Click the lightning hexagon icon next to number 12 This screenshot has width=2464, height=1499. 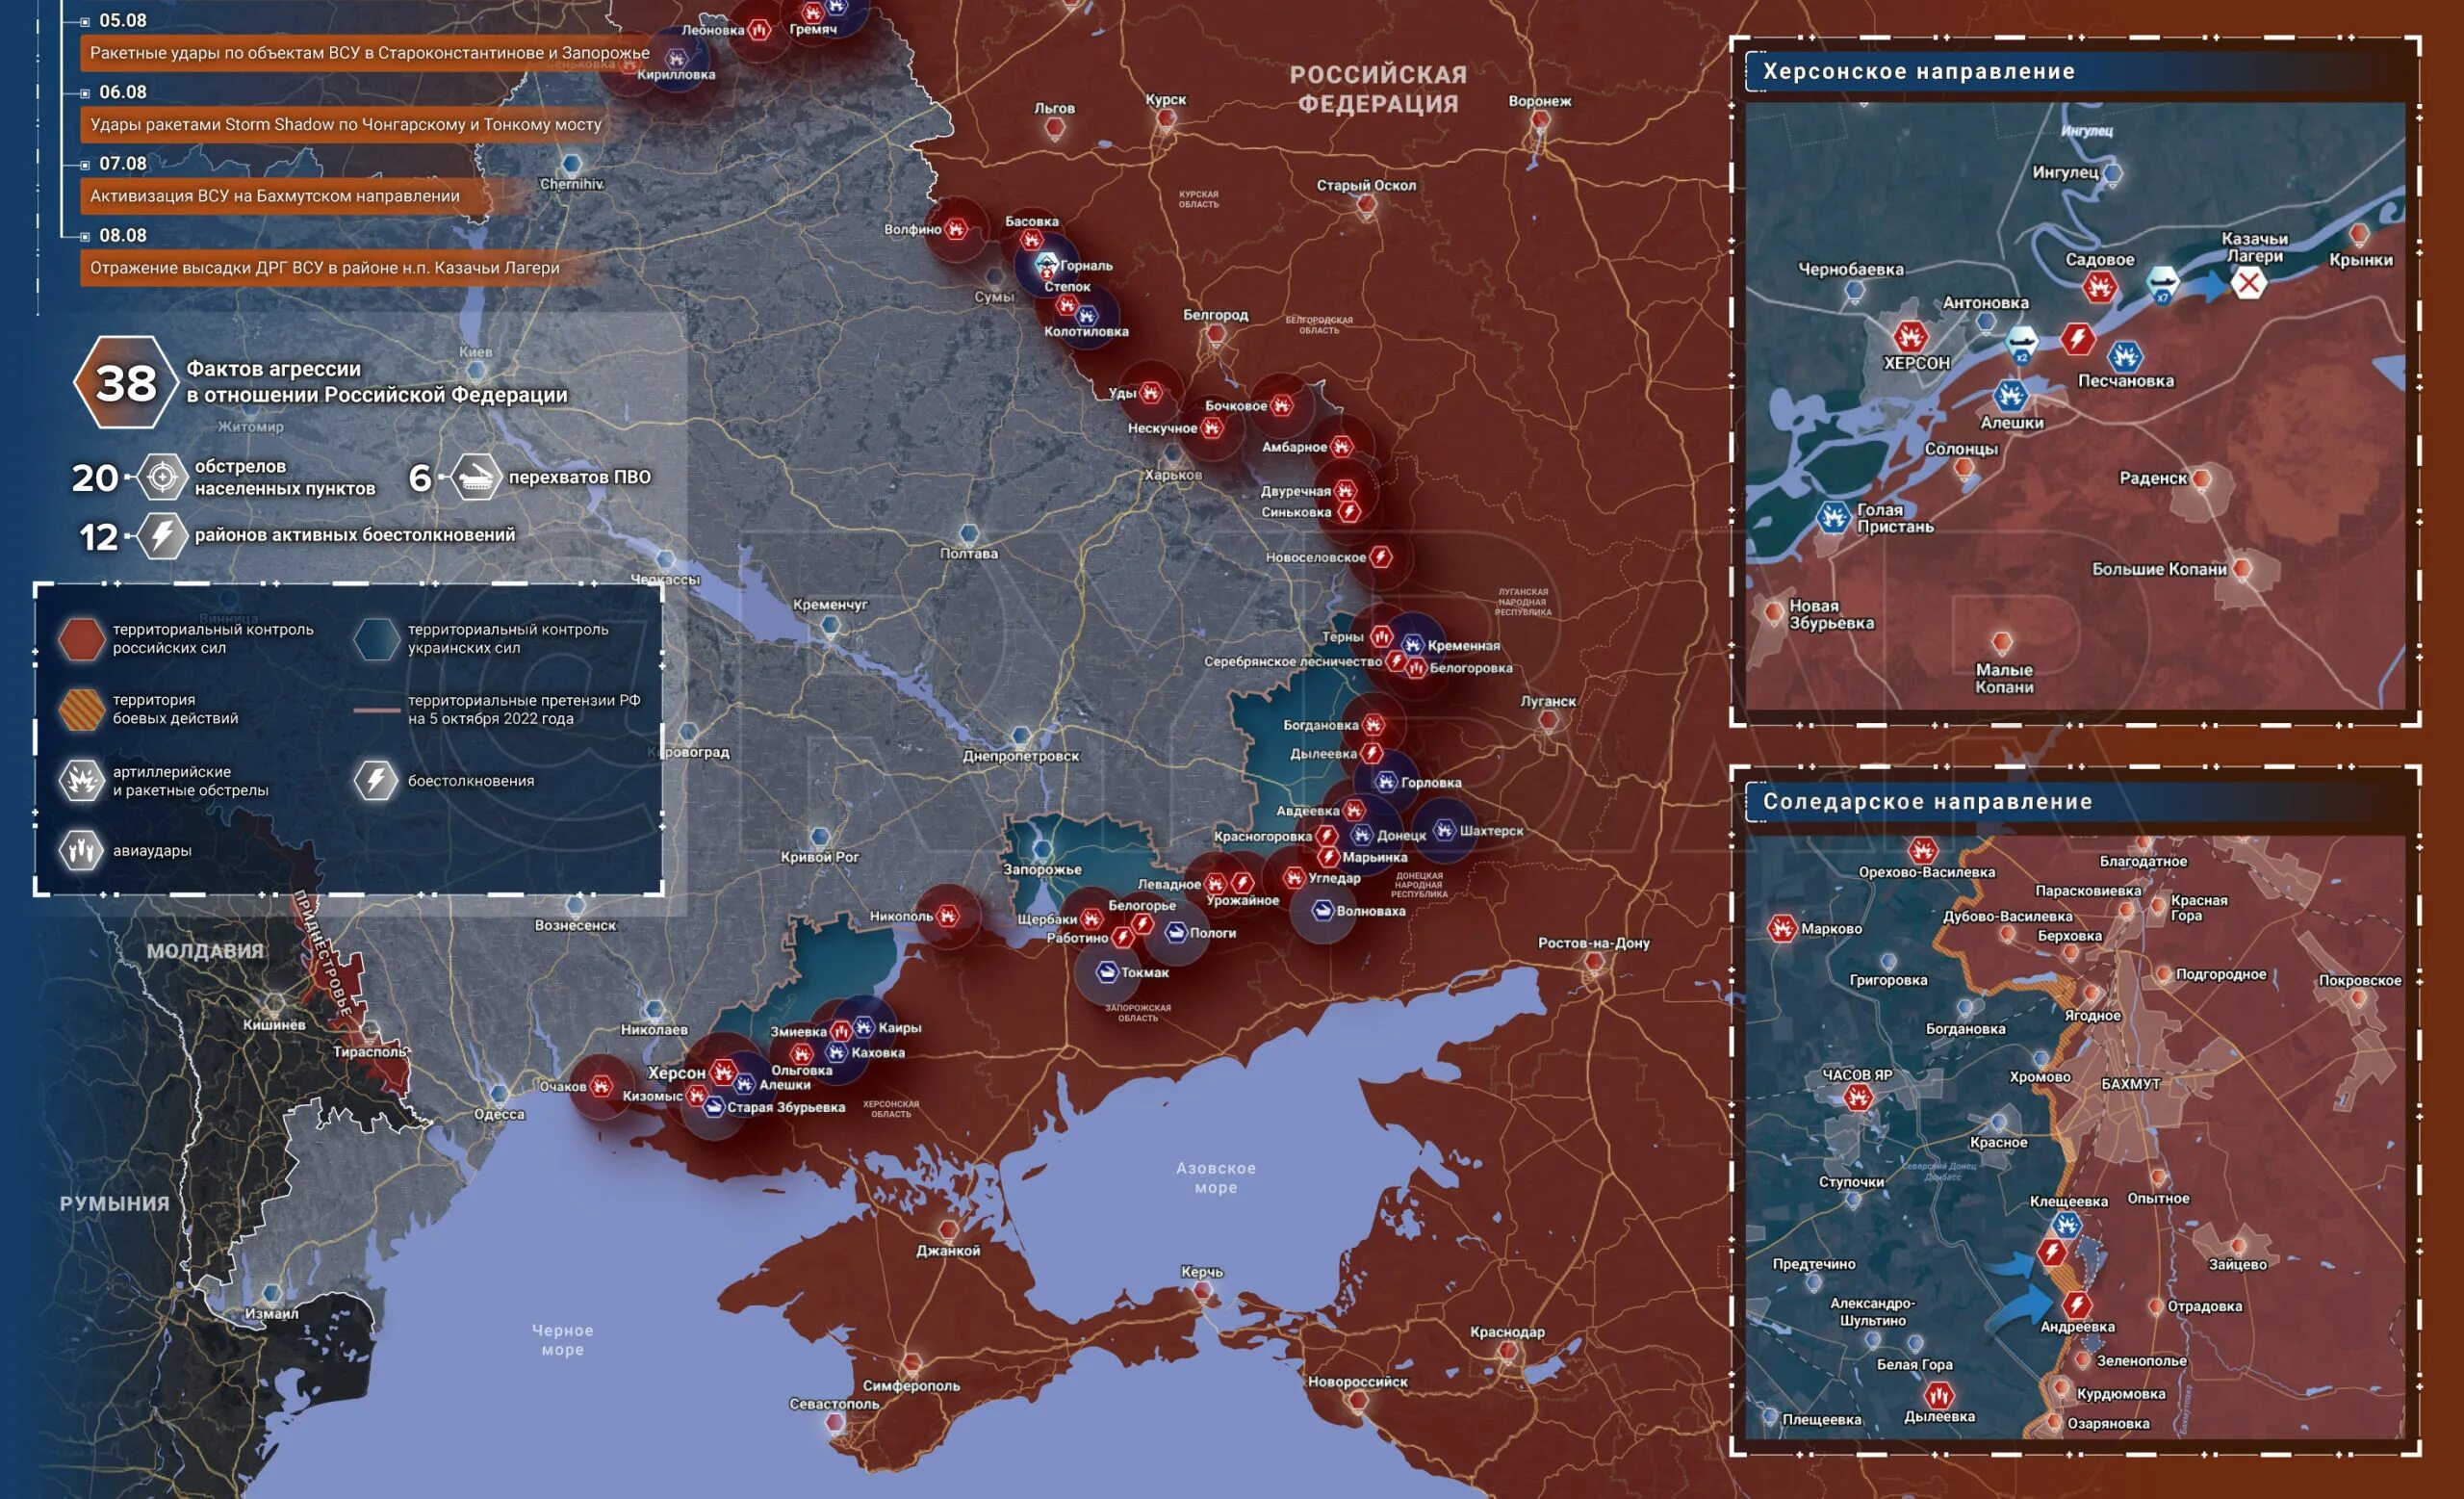point(162,535)
